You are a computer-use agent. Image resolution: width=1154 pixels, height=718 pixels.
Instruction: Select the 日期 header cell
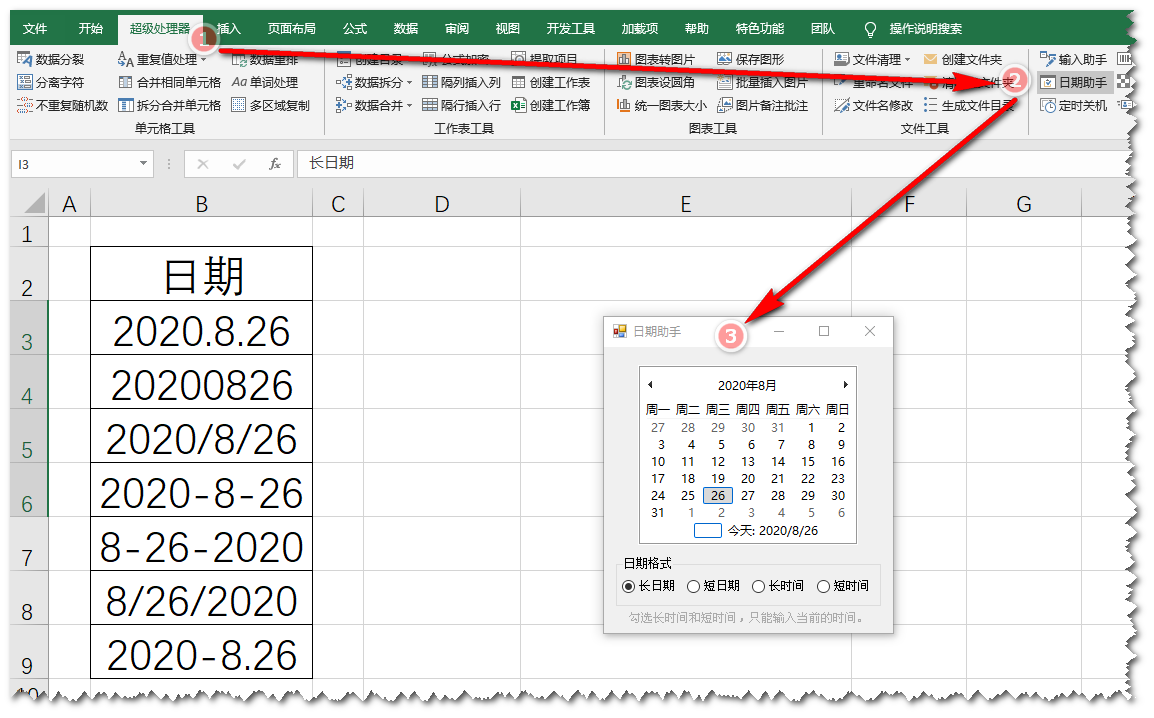(x=202, y=274)
